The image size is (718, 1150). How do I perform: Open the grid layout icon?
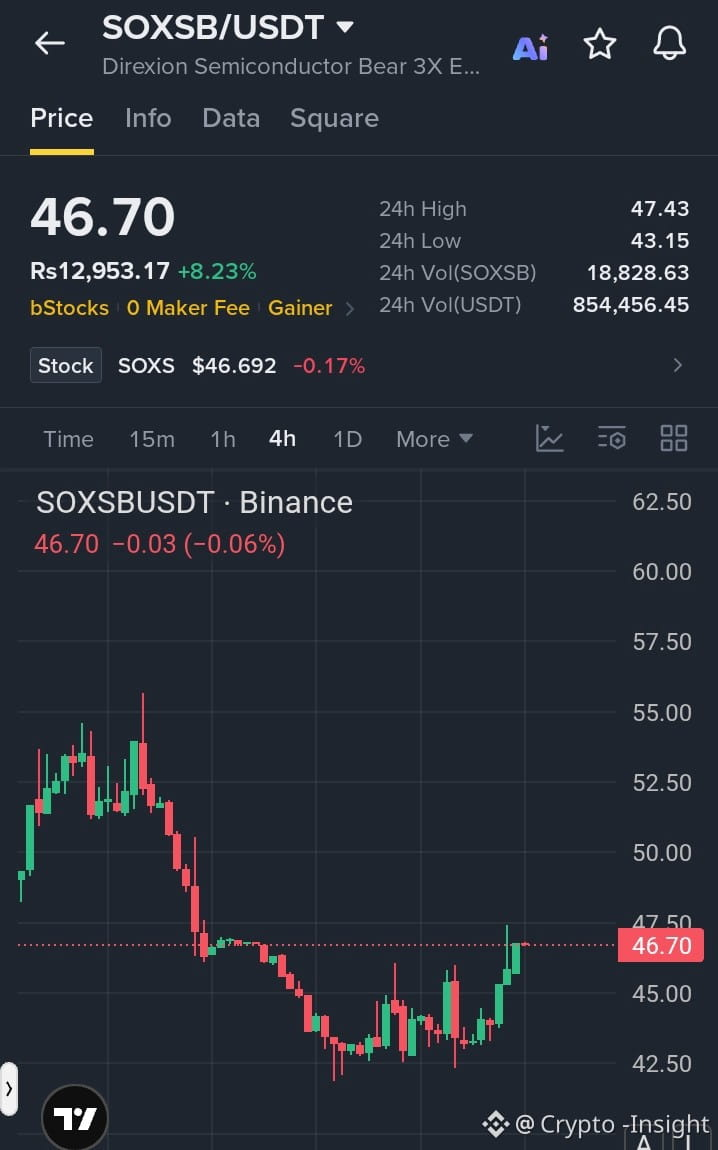pyautogui.click(x=673, y=439)
